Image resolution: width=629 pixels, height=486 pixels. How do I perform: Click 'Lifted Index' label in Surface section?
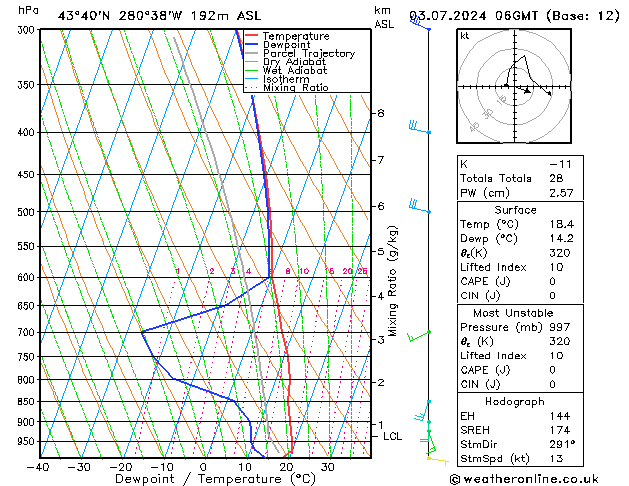[493, 267]
